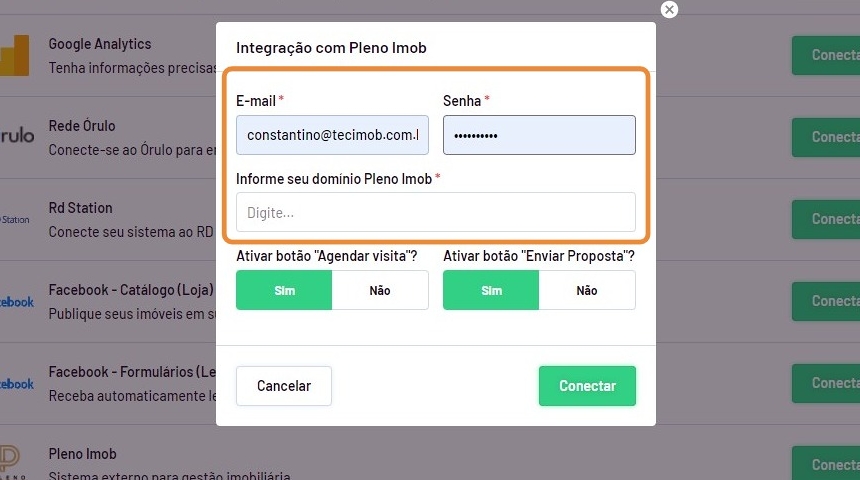Click the Google Analytics logo icon
This screenshot has width=860, height=480.
tap(14, 55)
